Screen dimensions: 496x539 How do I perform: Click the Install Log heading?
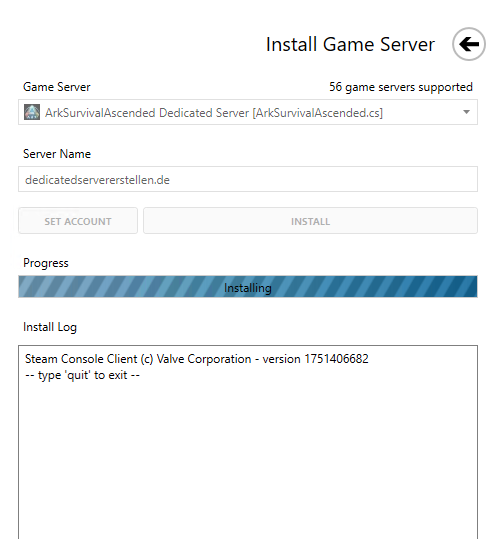point(50,327)
